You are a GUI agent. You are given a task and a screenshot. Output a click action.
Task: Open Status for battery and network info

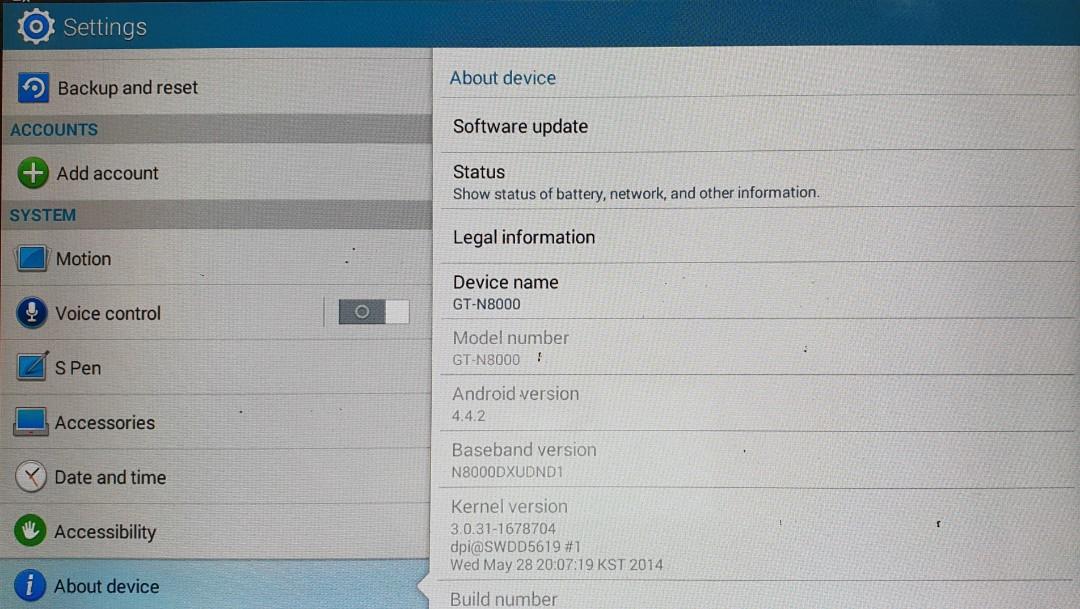coord(635,181)
